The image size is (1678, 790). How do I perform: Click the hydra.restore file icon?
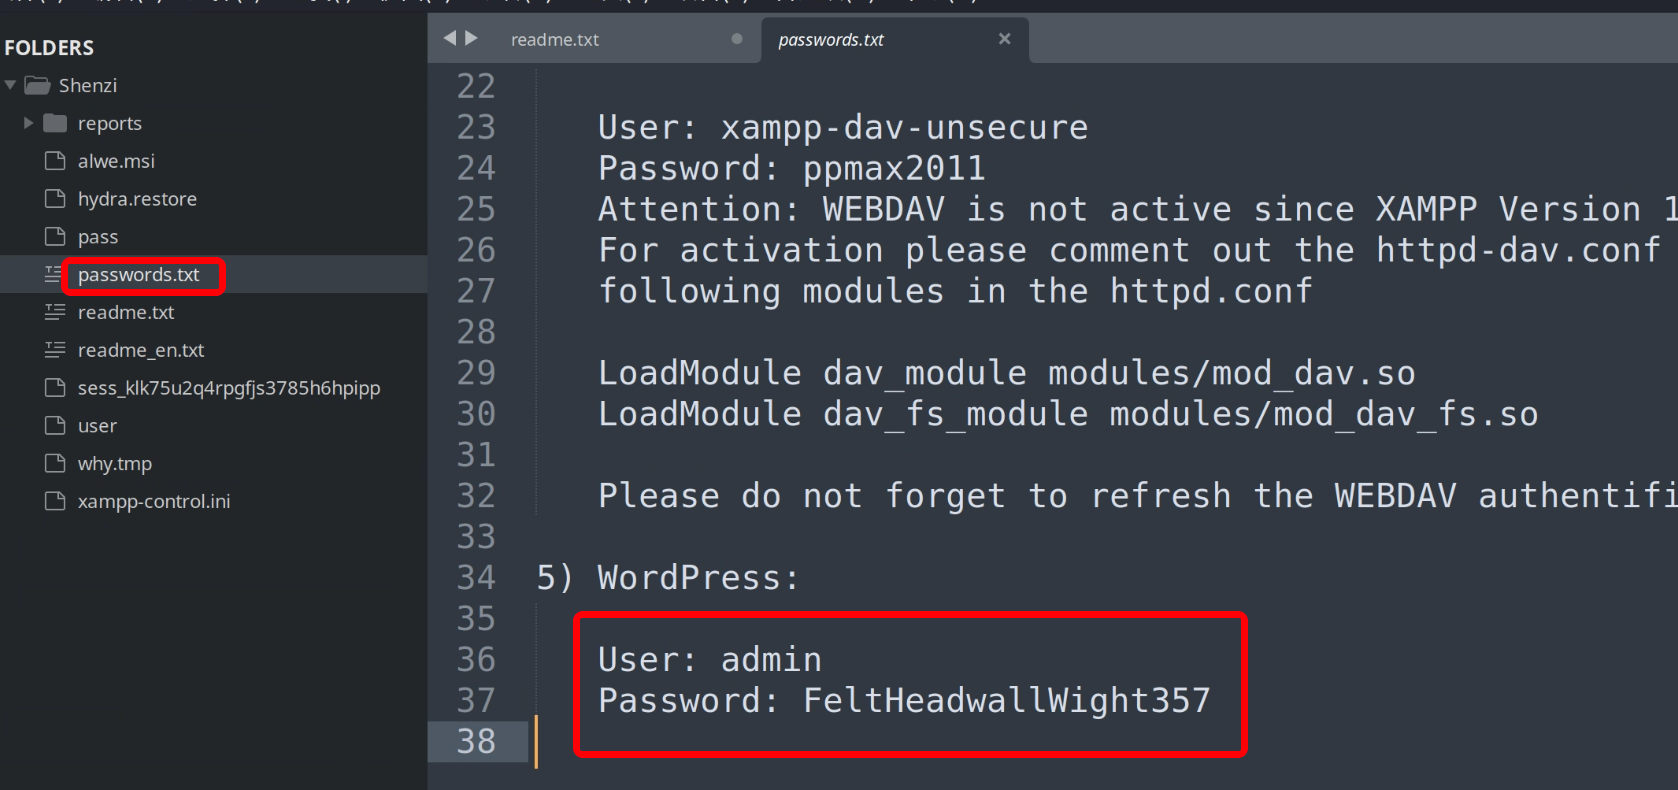pyautogui.click(x=55, y=199)
